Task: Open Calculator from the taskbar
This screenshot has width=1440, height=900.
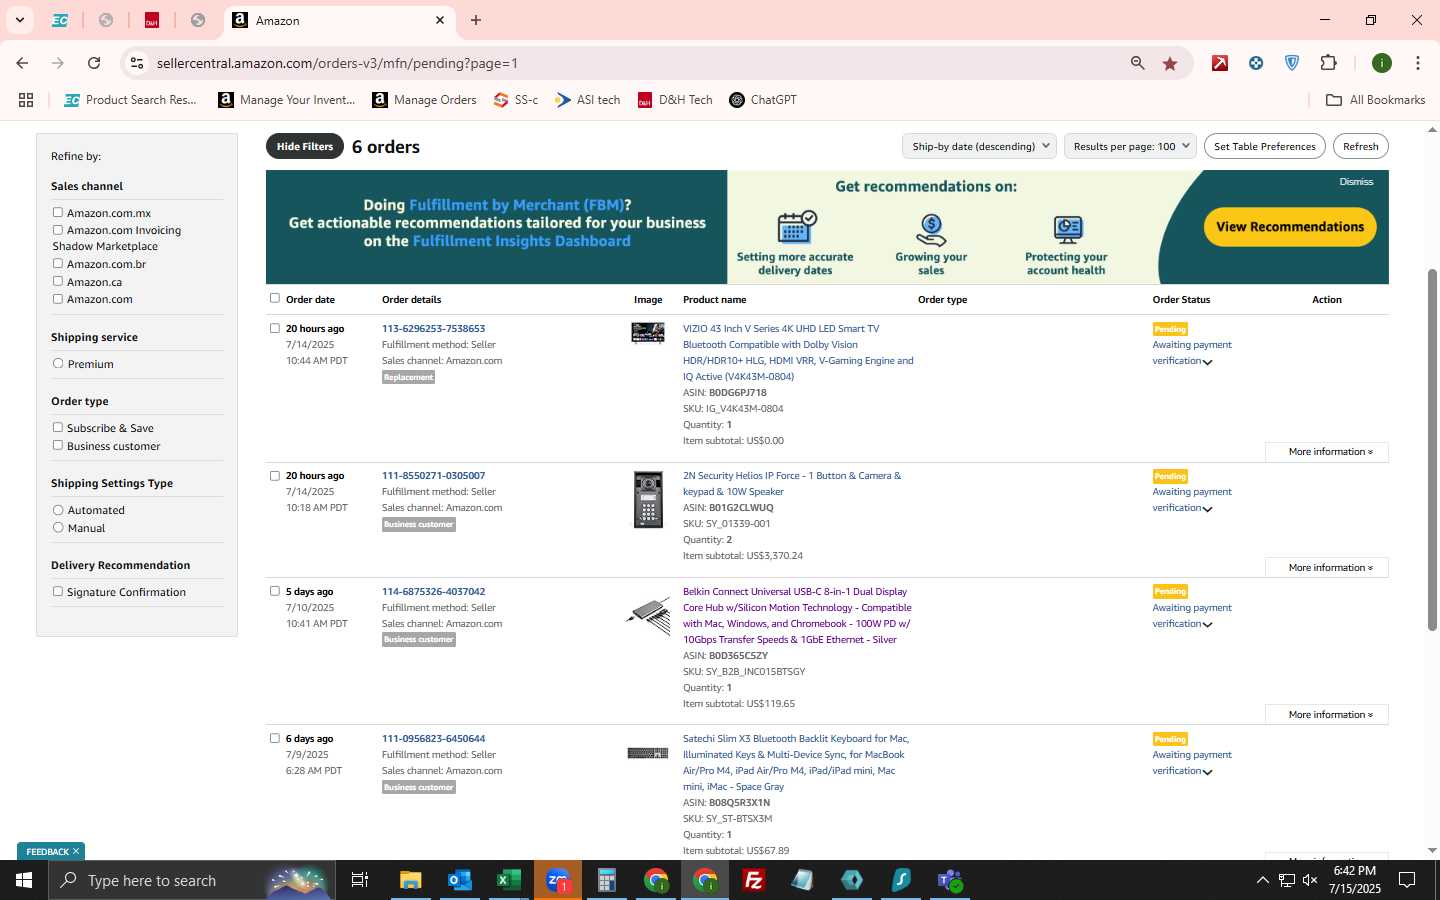Action: (x=607, y=880)
